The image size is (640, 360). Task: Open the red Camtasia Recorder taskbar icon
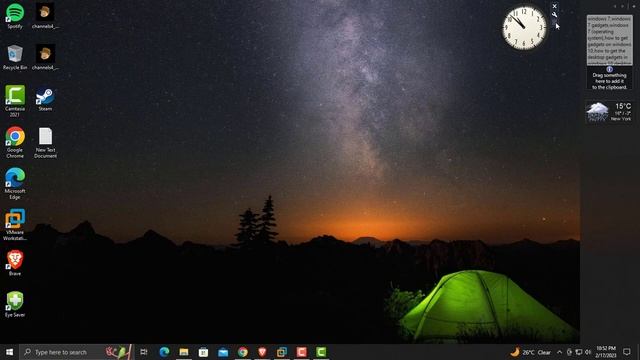pyautogui.click(x=301, y=352)
